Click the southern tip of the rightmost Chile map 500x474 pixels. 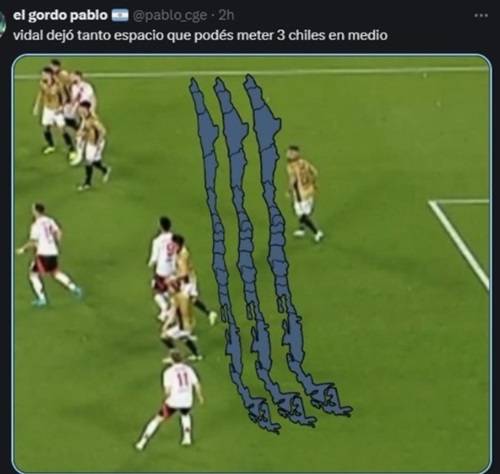click(x=333, y=402)
